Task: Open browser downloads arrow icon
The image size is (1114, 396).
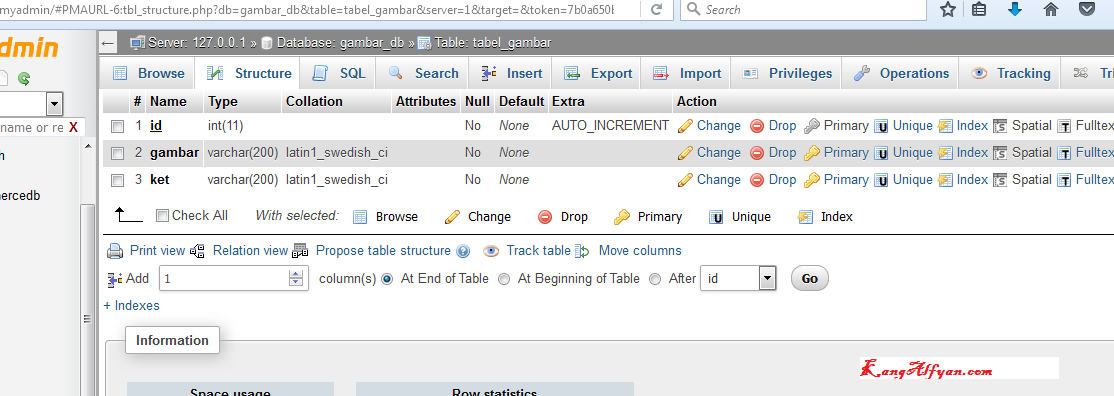Action: (x=1015, y=9)
